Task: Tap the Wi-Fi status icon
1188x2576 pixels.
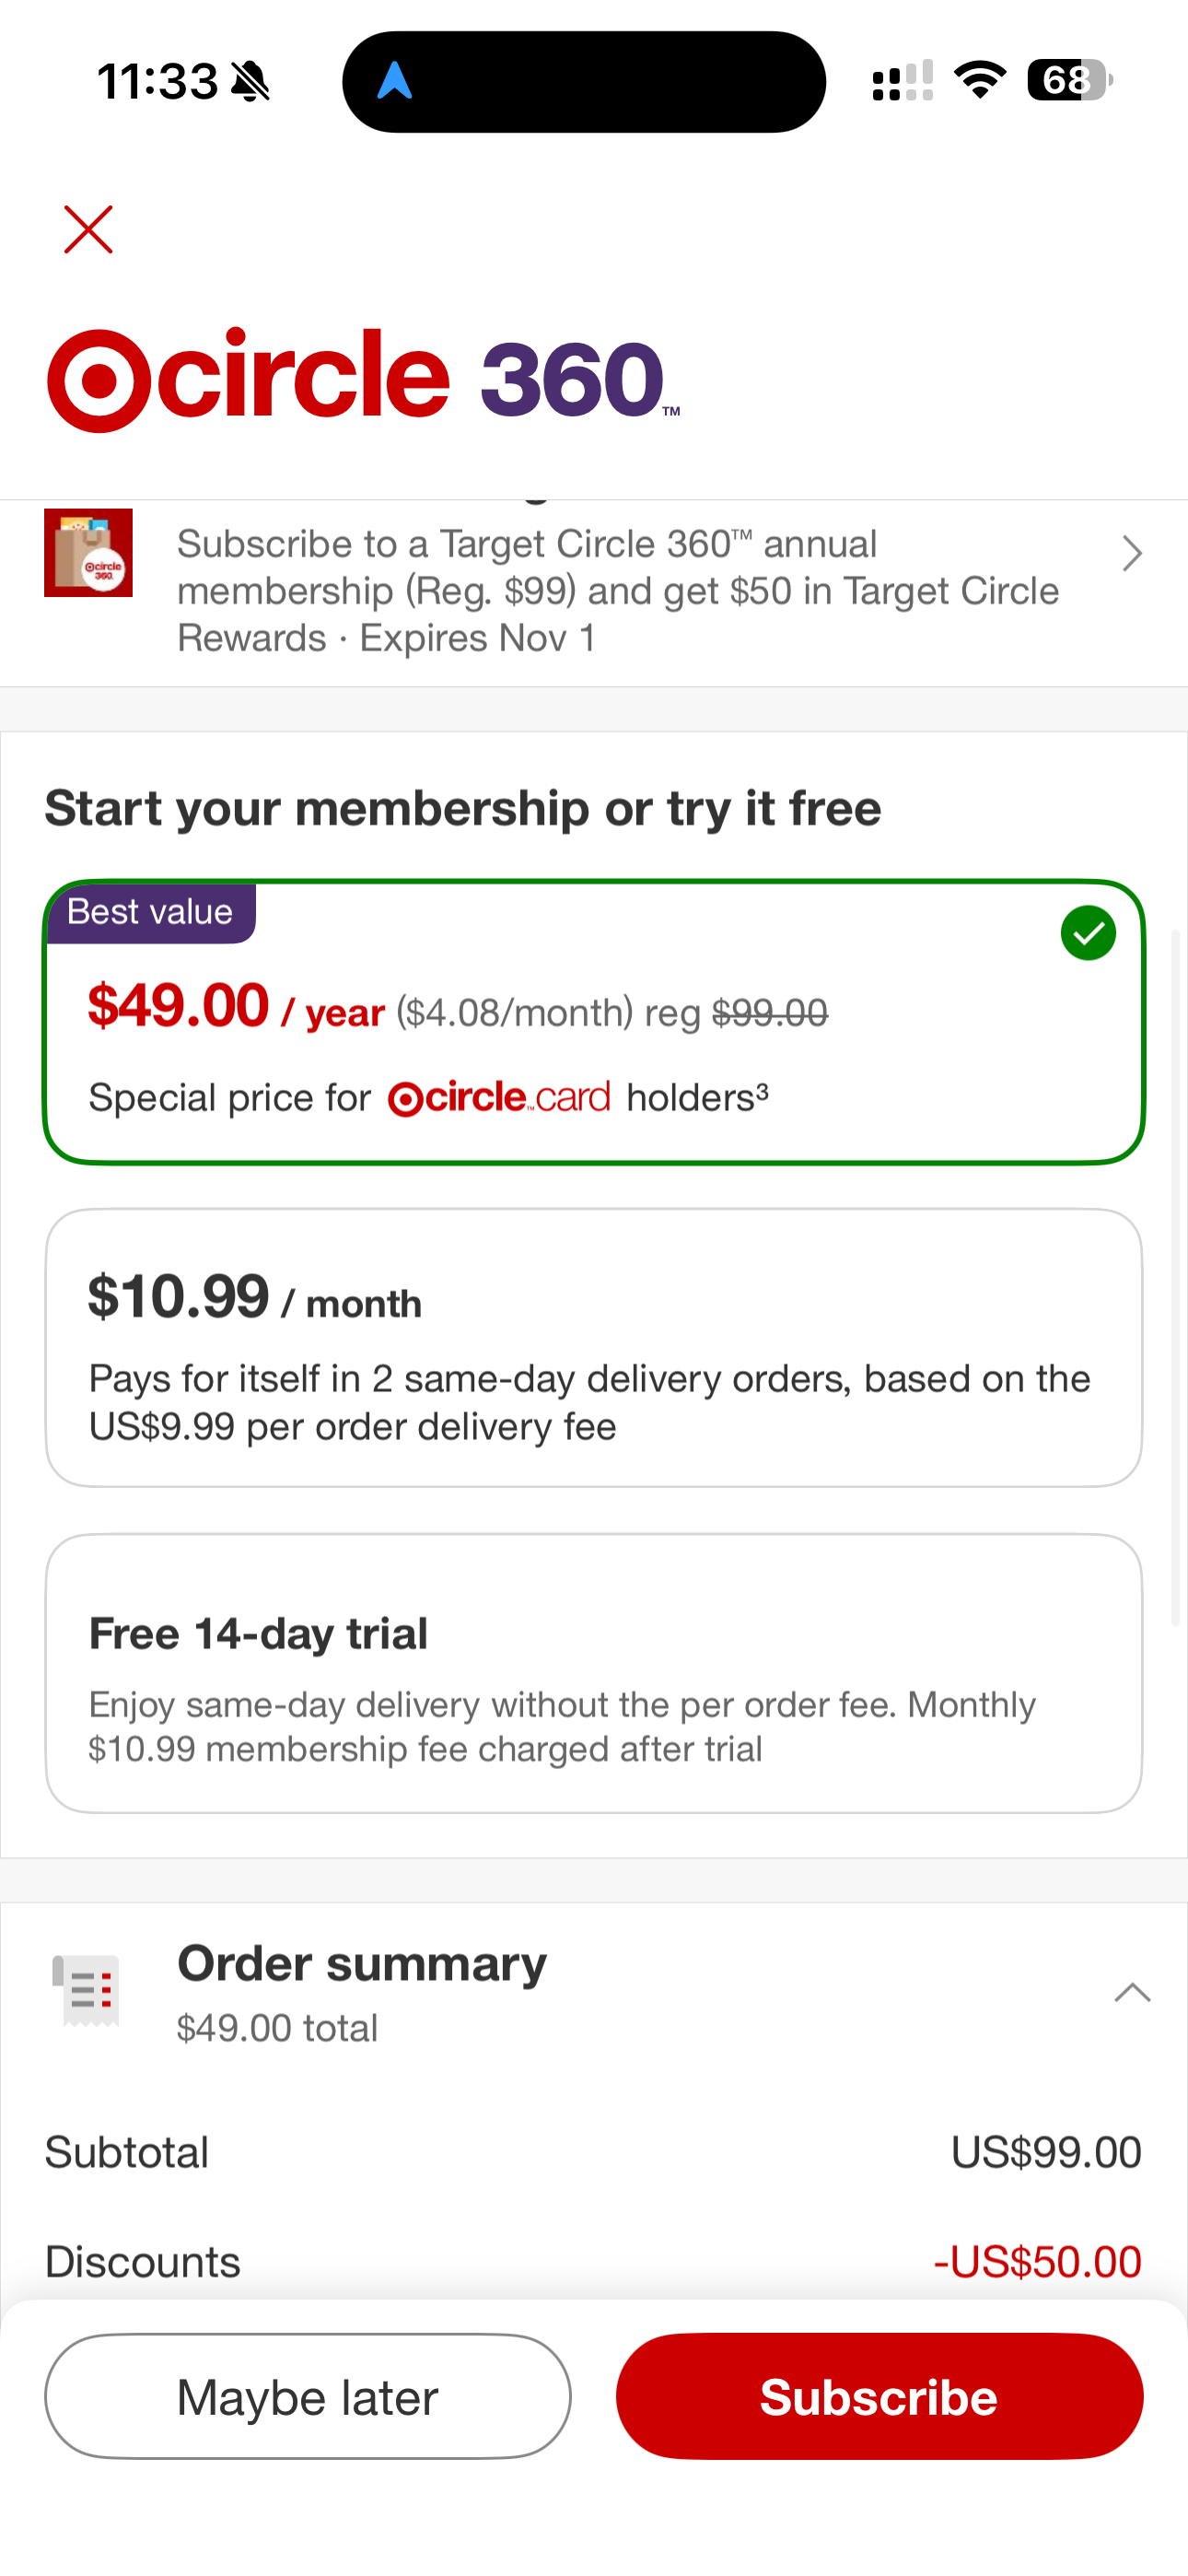Action: pyautogui.click(x=980, y=80)
